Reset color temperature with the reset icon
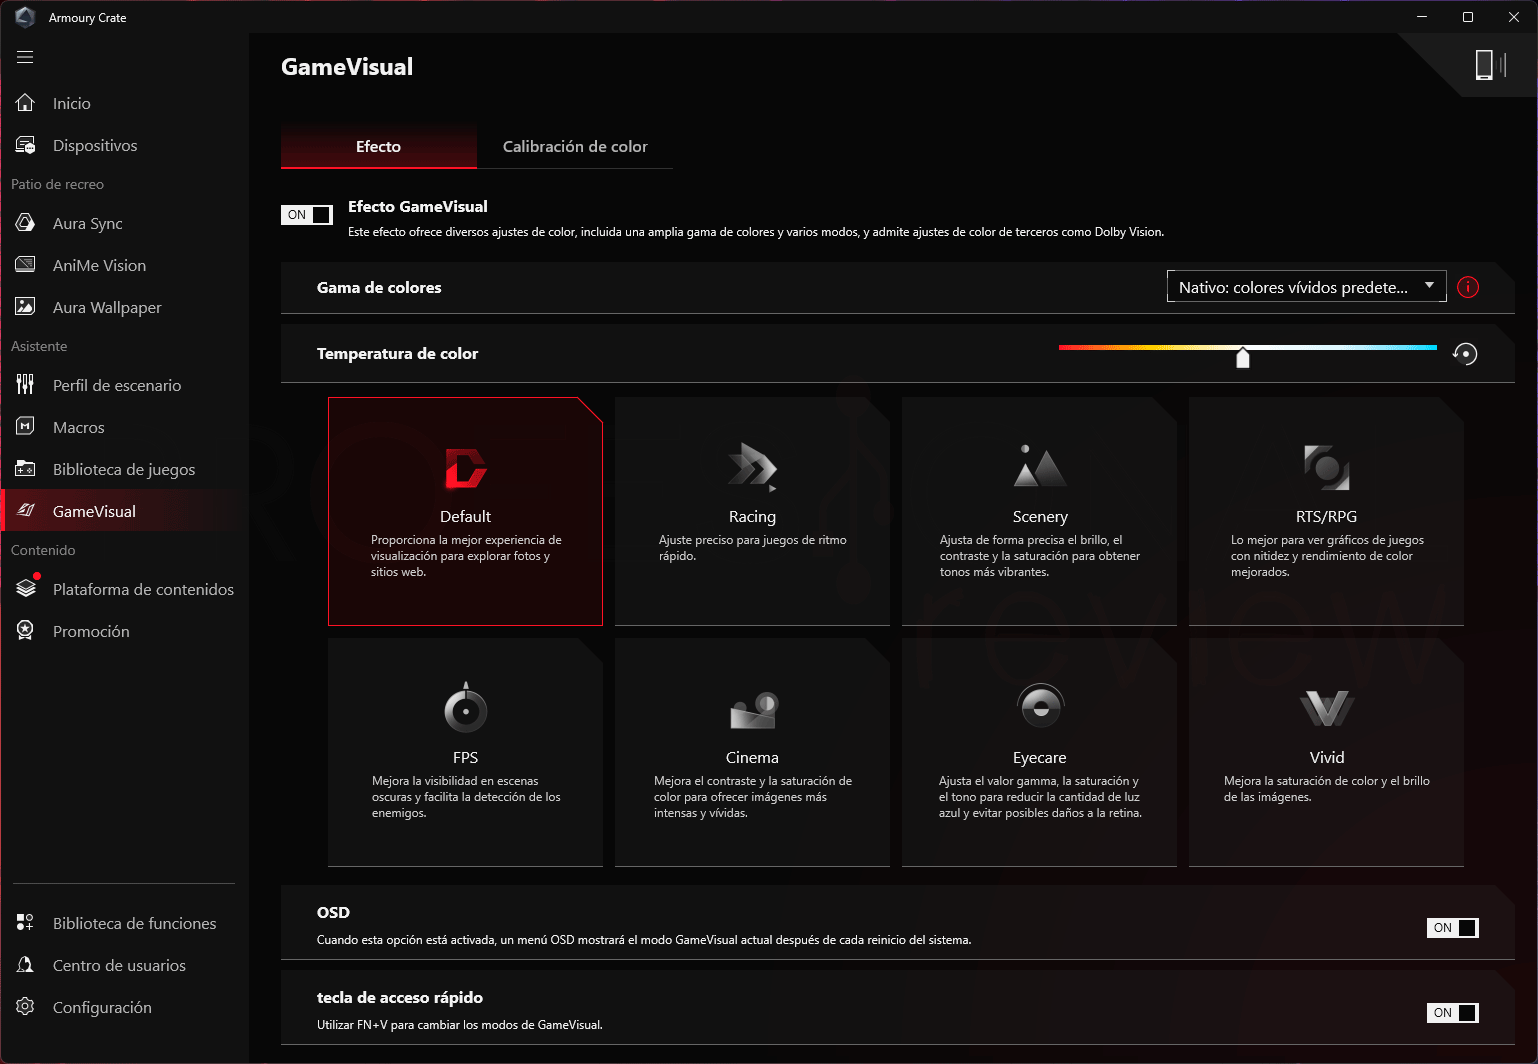This screenshot has height=1064, width=1538. click(x=1465, y=354)
